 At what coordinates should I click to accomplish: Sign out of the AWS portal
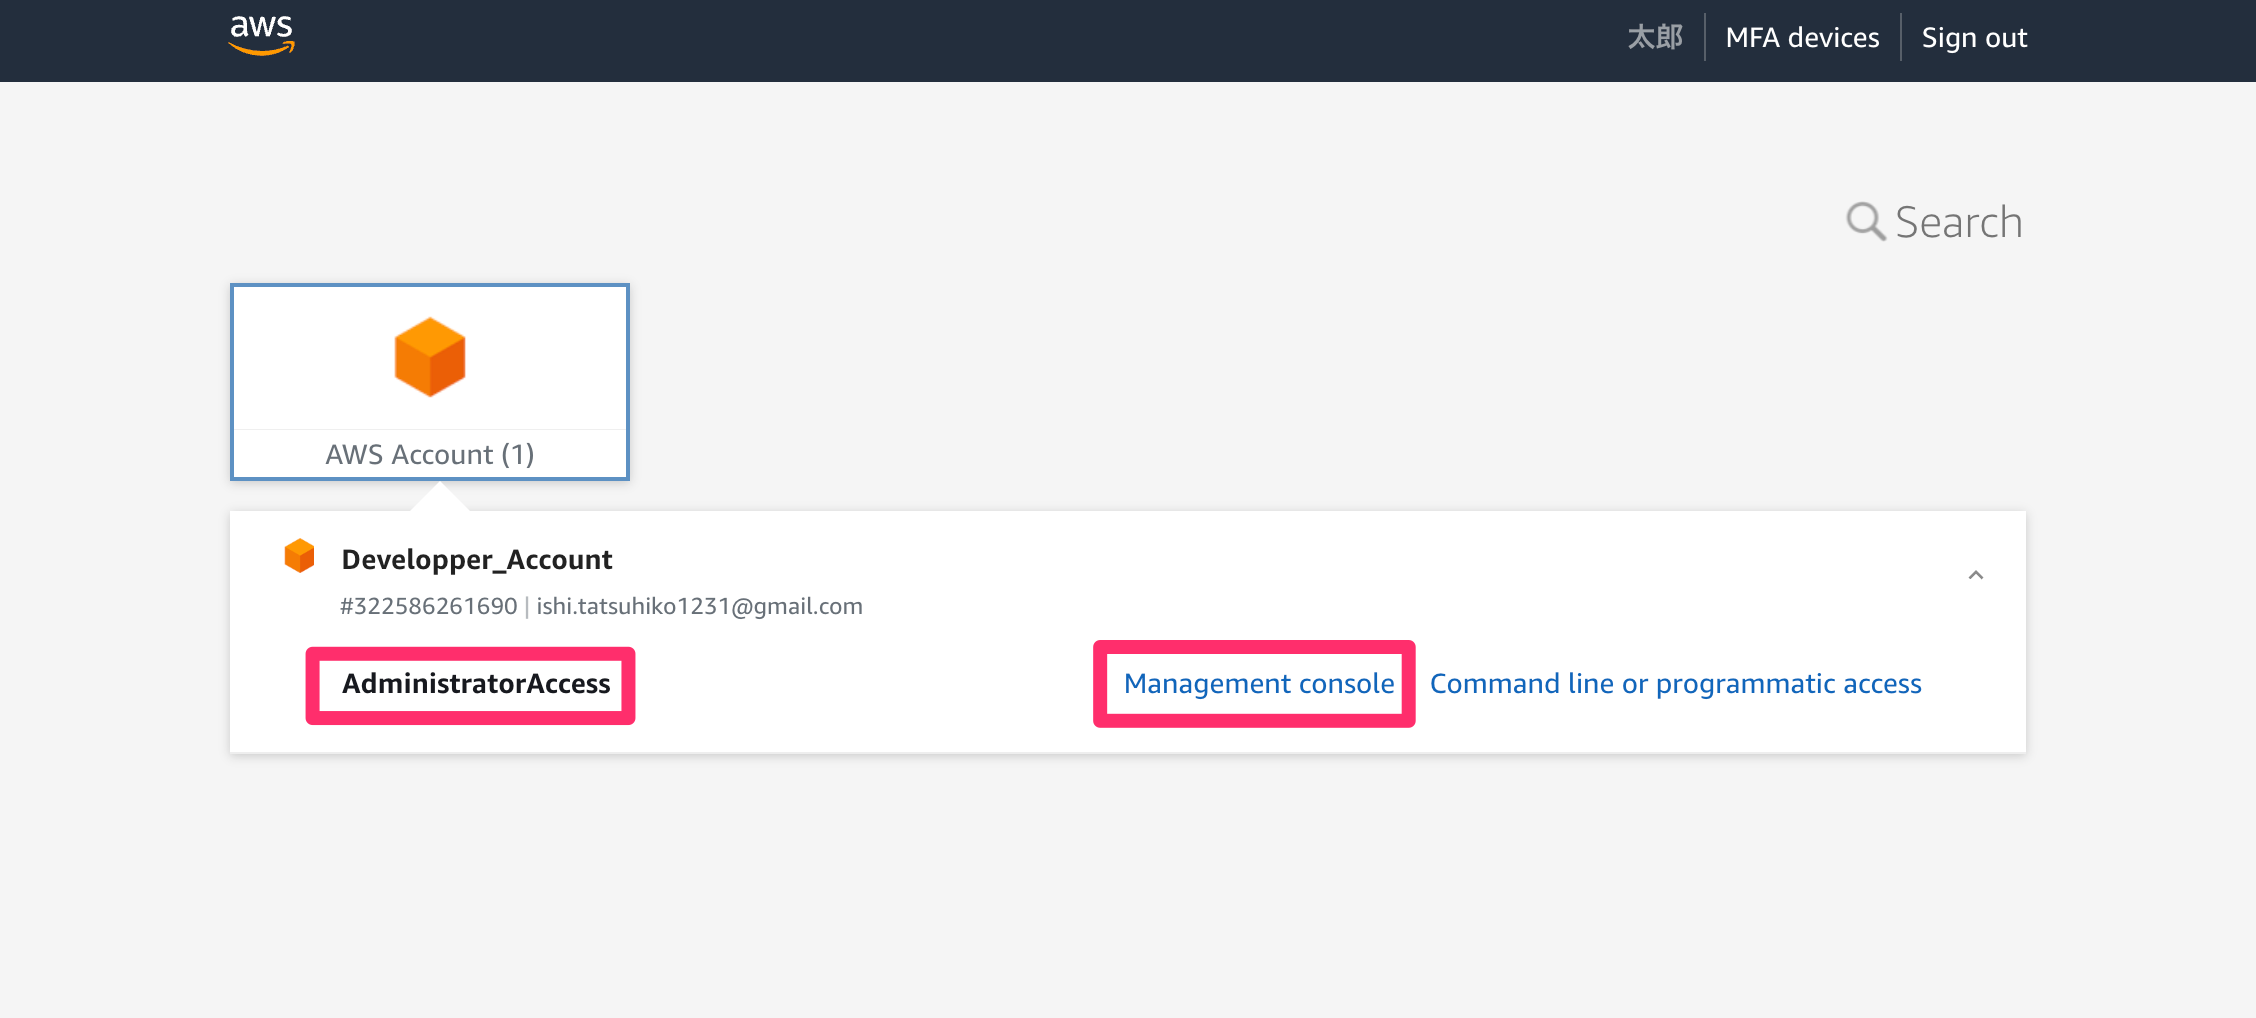[1974, 38]
